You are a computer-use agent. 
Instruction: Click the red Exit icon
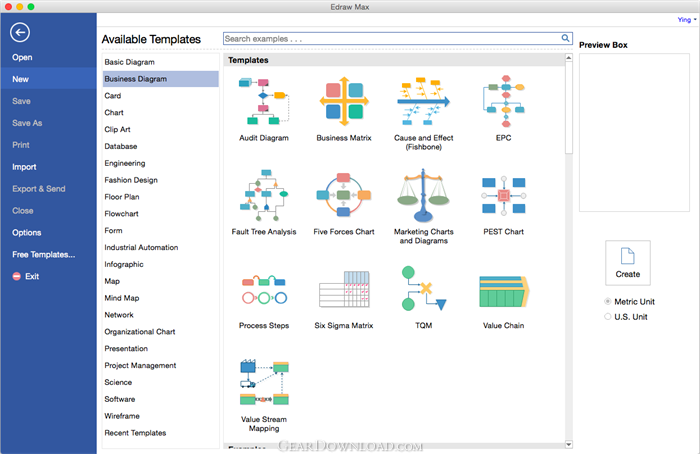point(17,276)
